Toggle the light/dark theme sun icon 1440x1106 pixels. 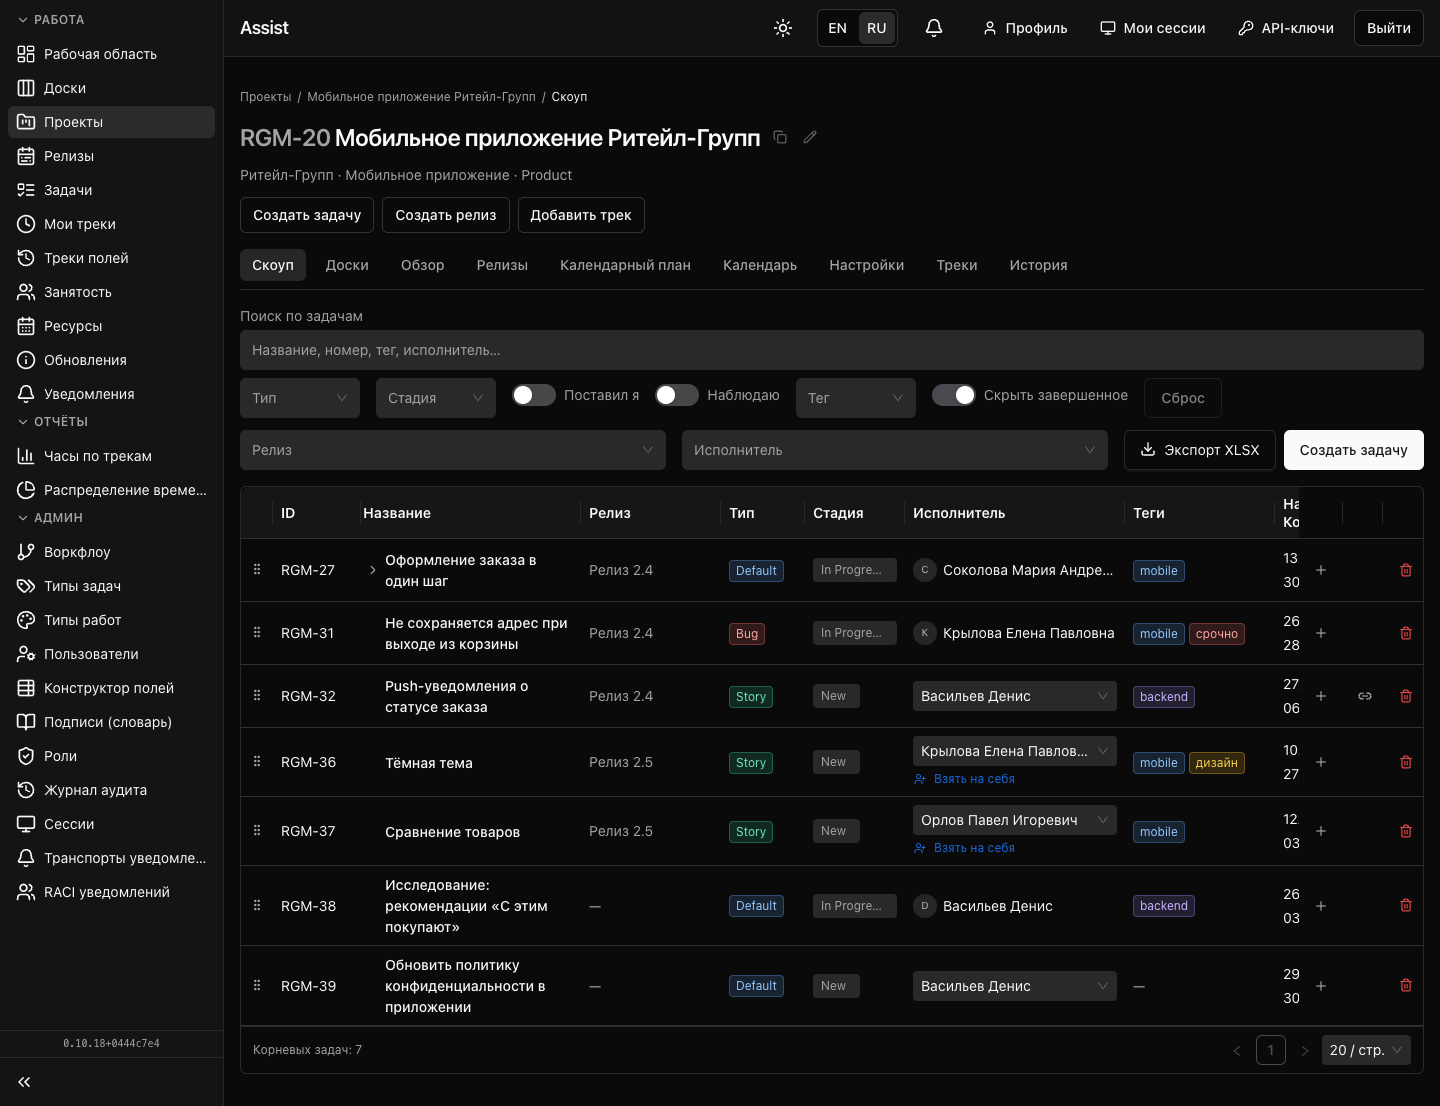click(x=783, y=28)
